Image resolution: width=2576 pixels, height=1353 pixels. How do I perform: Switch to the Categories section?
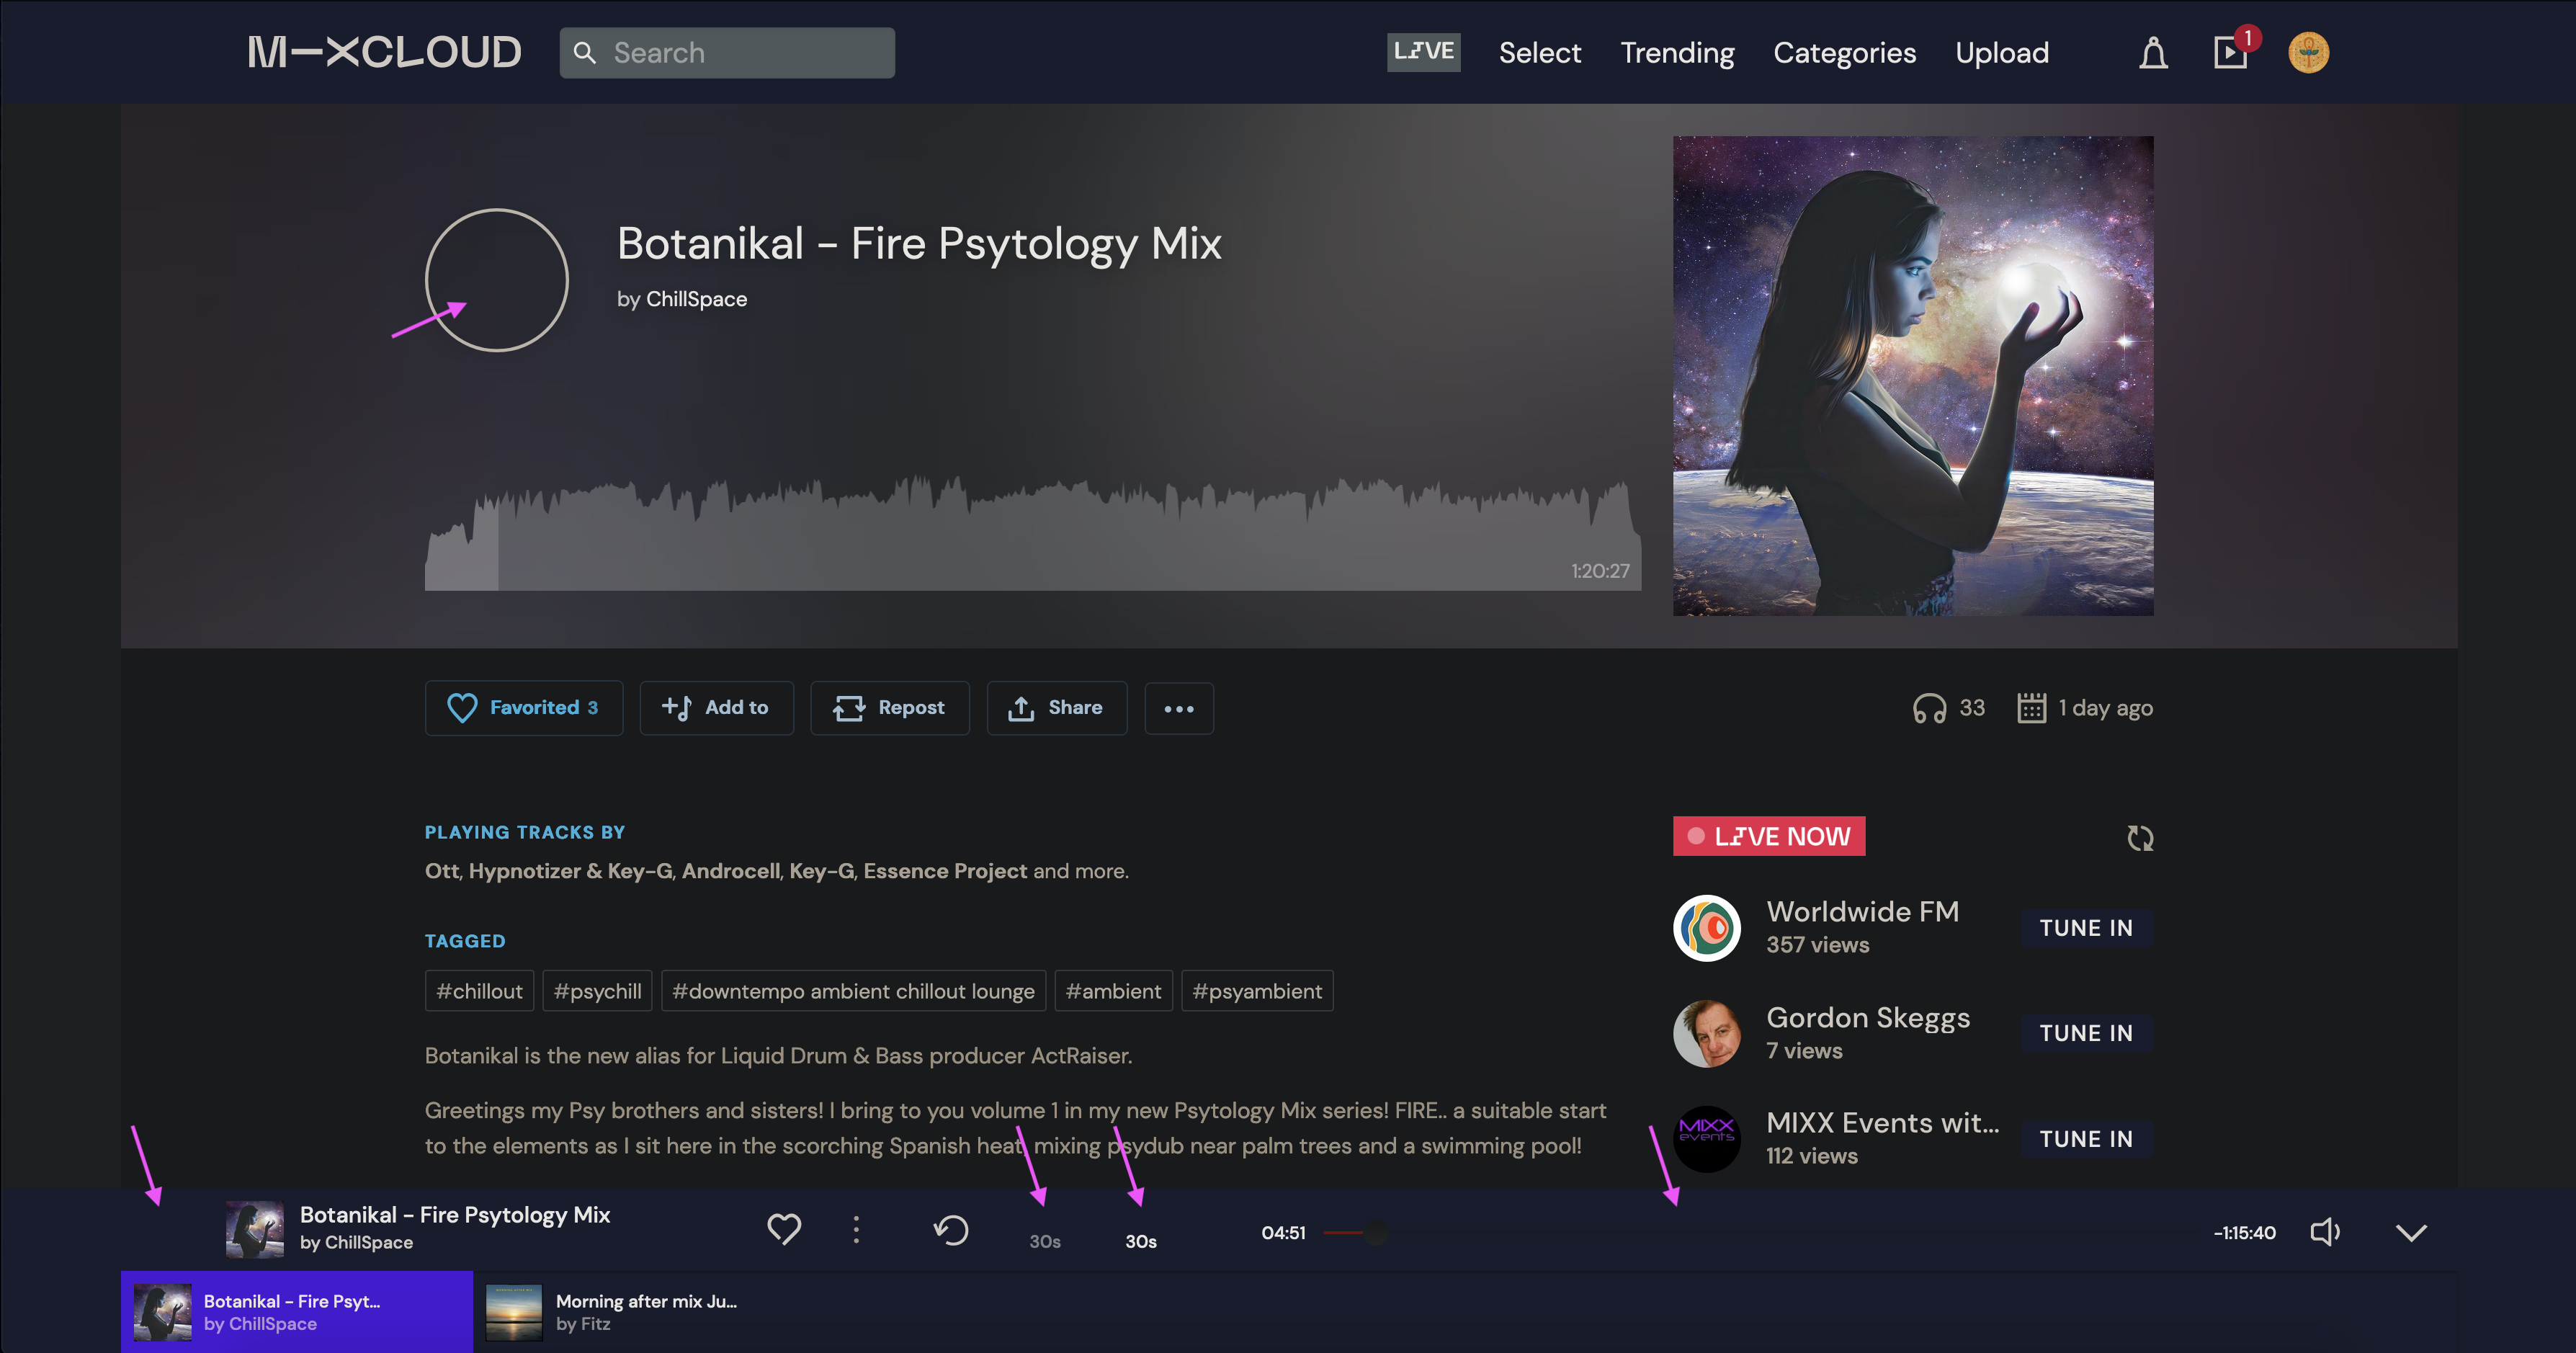1844,52
